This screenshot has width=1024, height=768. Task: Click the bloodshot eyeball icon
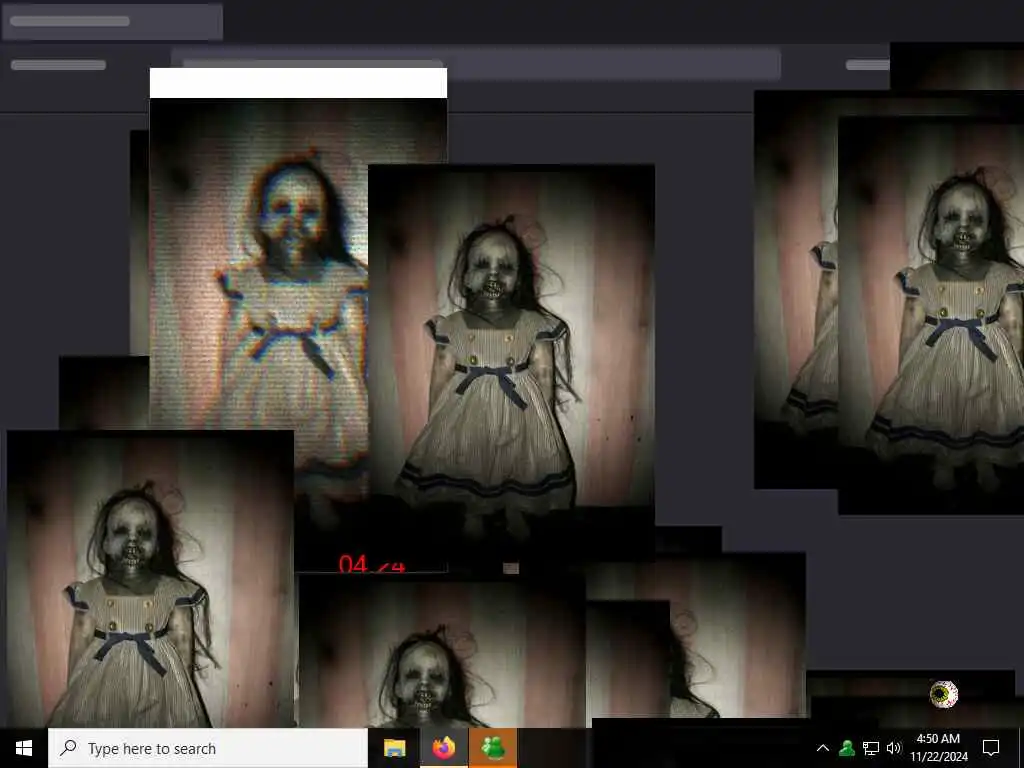coord(944,694)
